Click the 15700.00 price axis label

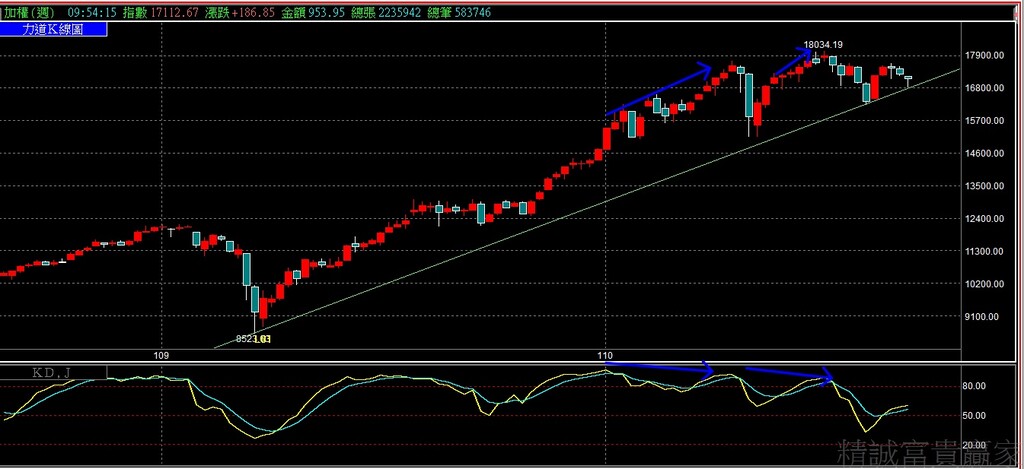pos(985,121)
